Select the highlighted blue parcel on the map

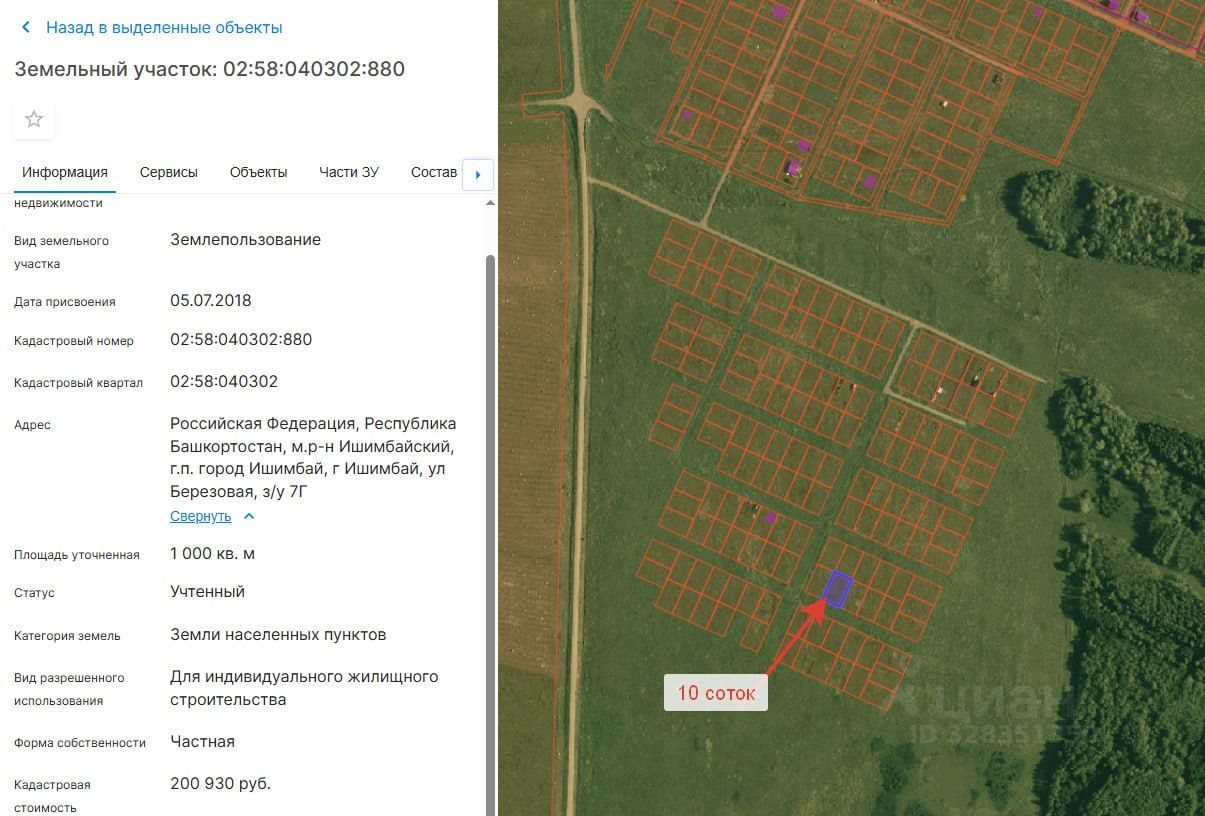pos(836,589)
